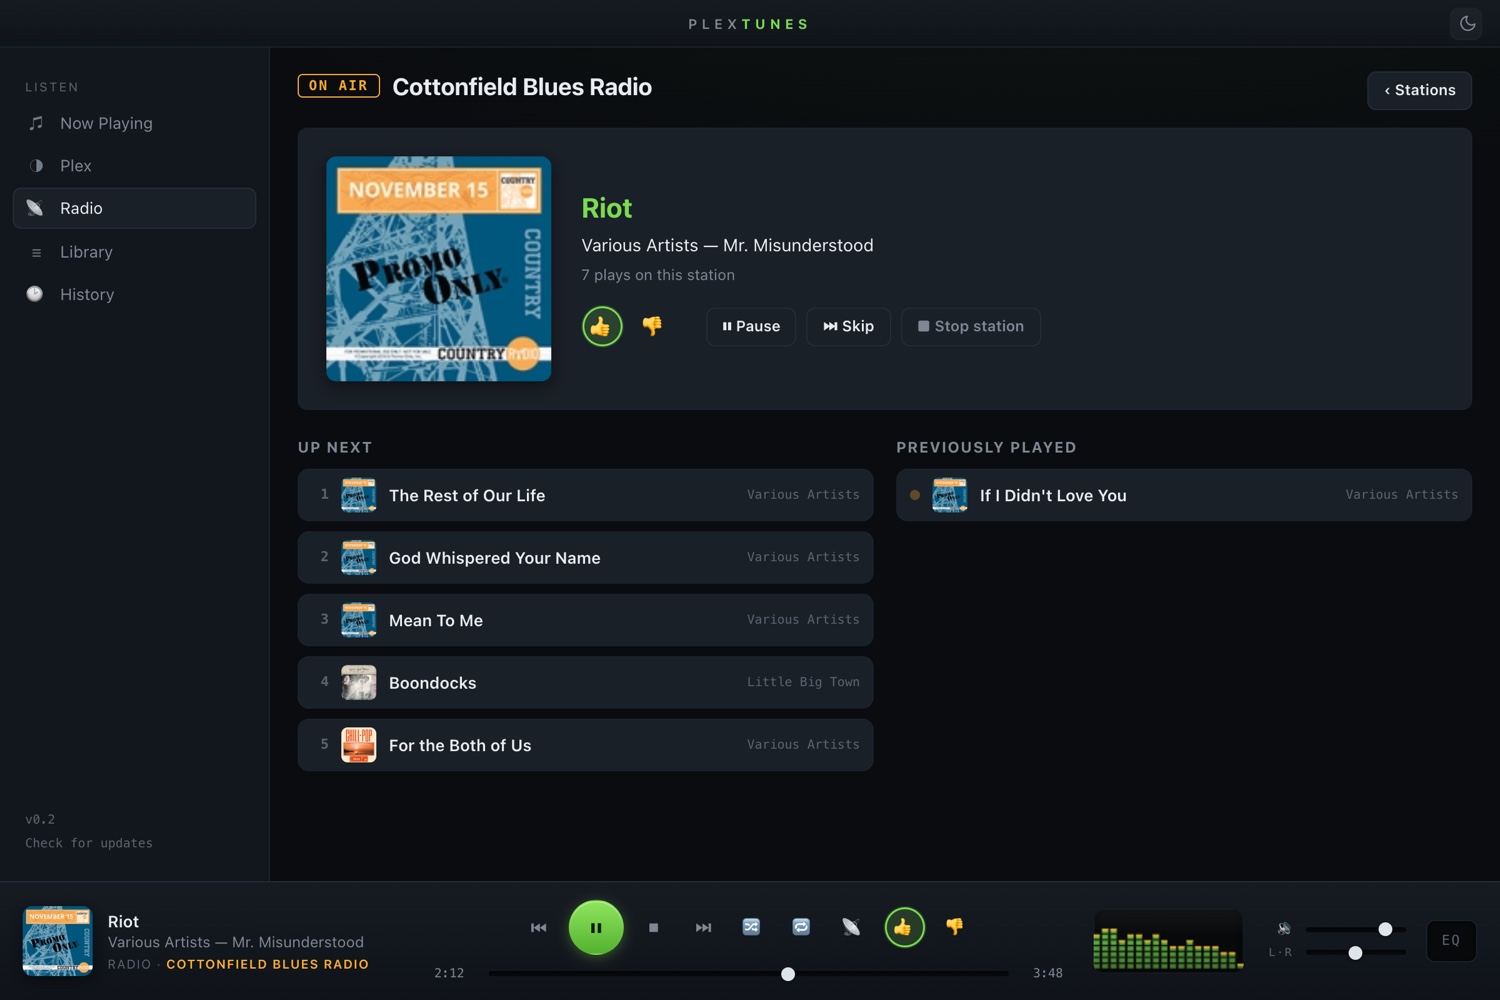
Task: Click thumbs up in the player bar
Action: click(x=904, y=927)
